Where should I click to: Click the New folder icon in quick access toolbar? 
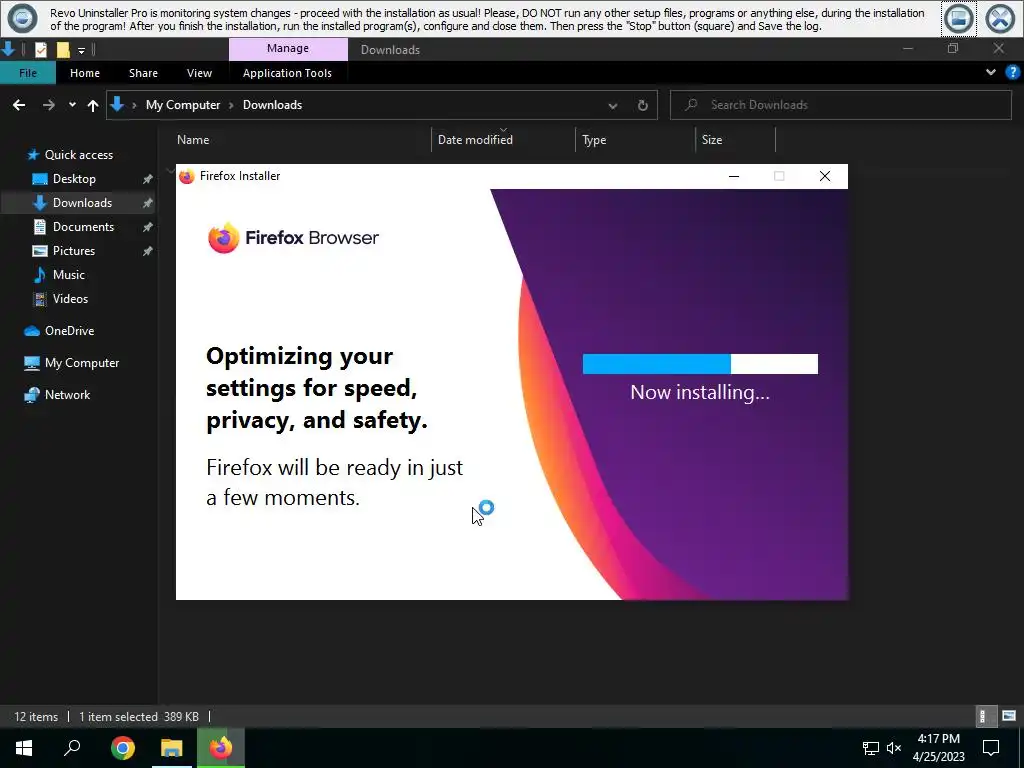(63, 50)
